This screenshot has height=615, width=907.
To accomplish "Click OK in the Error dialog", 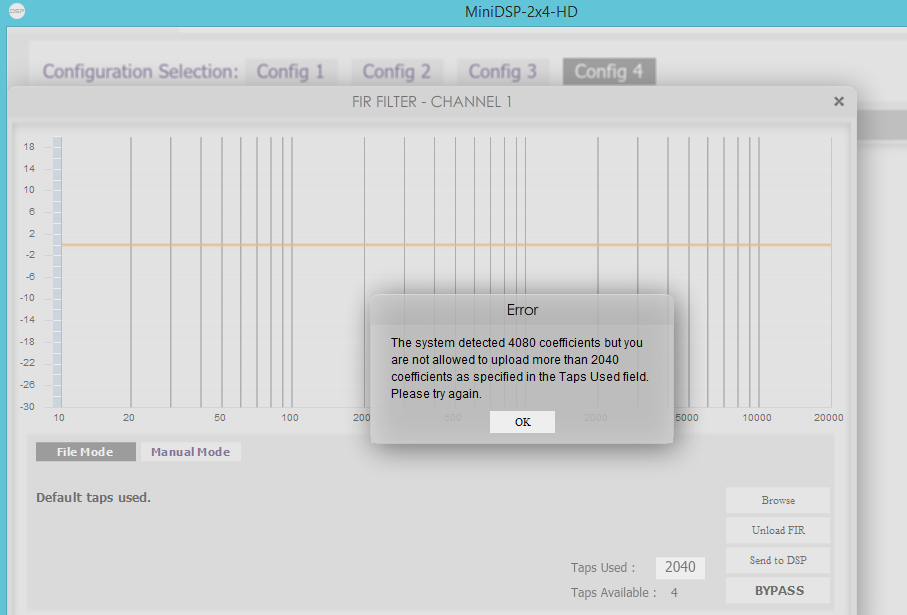I will (x=522, y=422).
